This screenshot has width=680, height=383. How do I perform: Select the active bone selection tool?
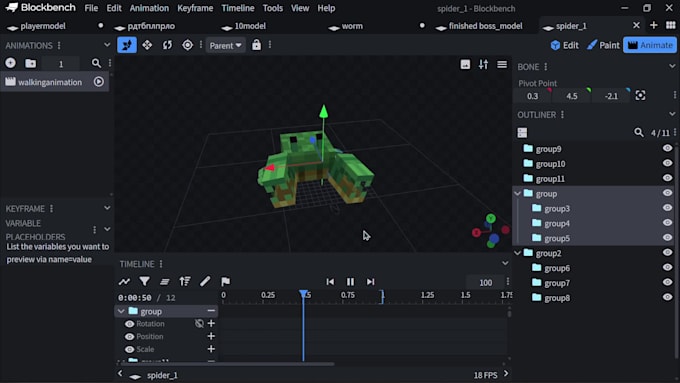tap(127, 45)
